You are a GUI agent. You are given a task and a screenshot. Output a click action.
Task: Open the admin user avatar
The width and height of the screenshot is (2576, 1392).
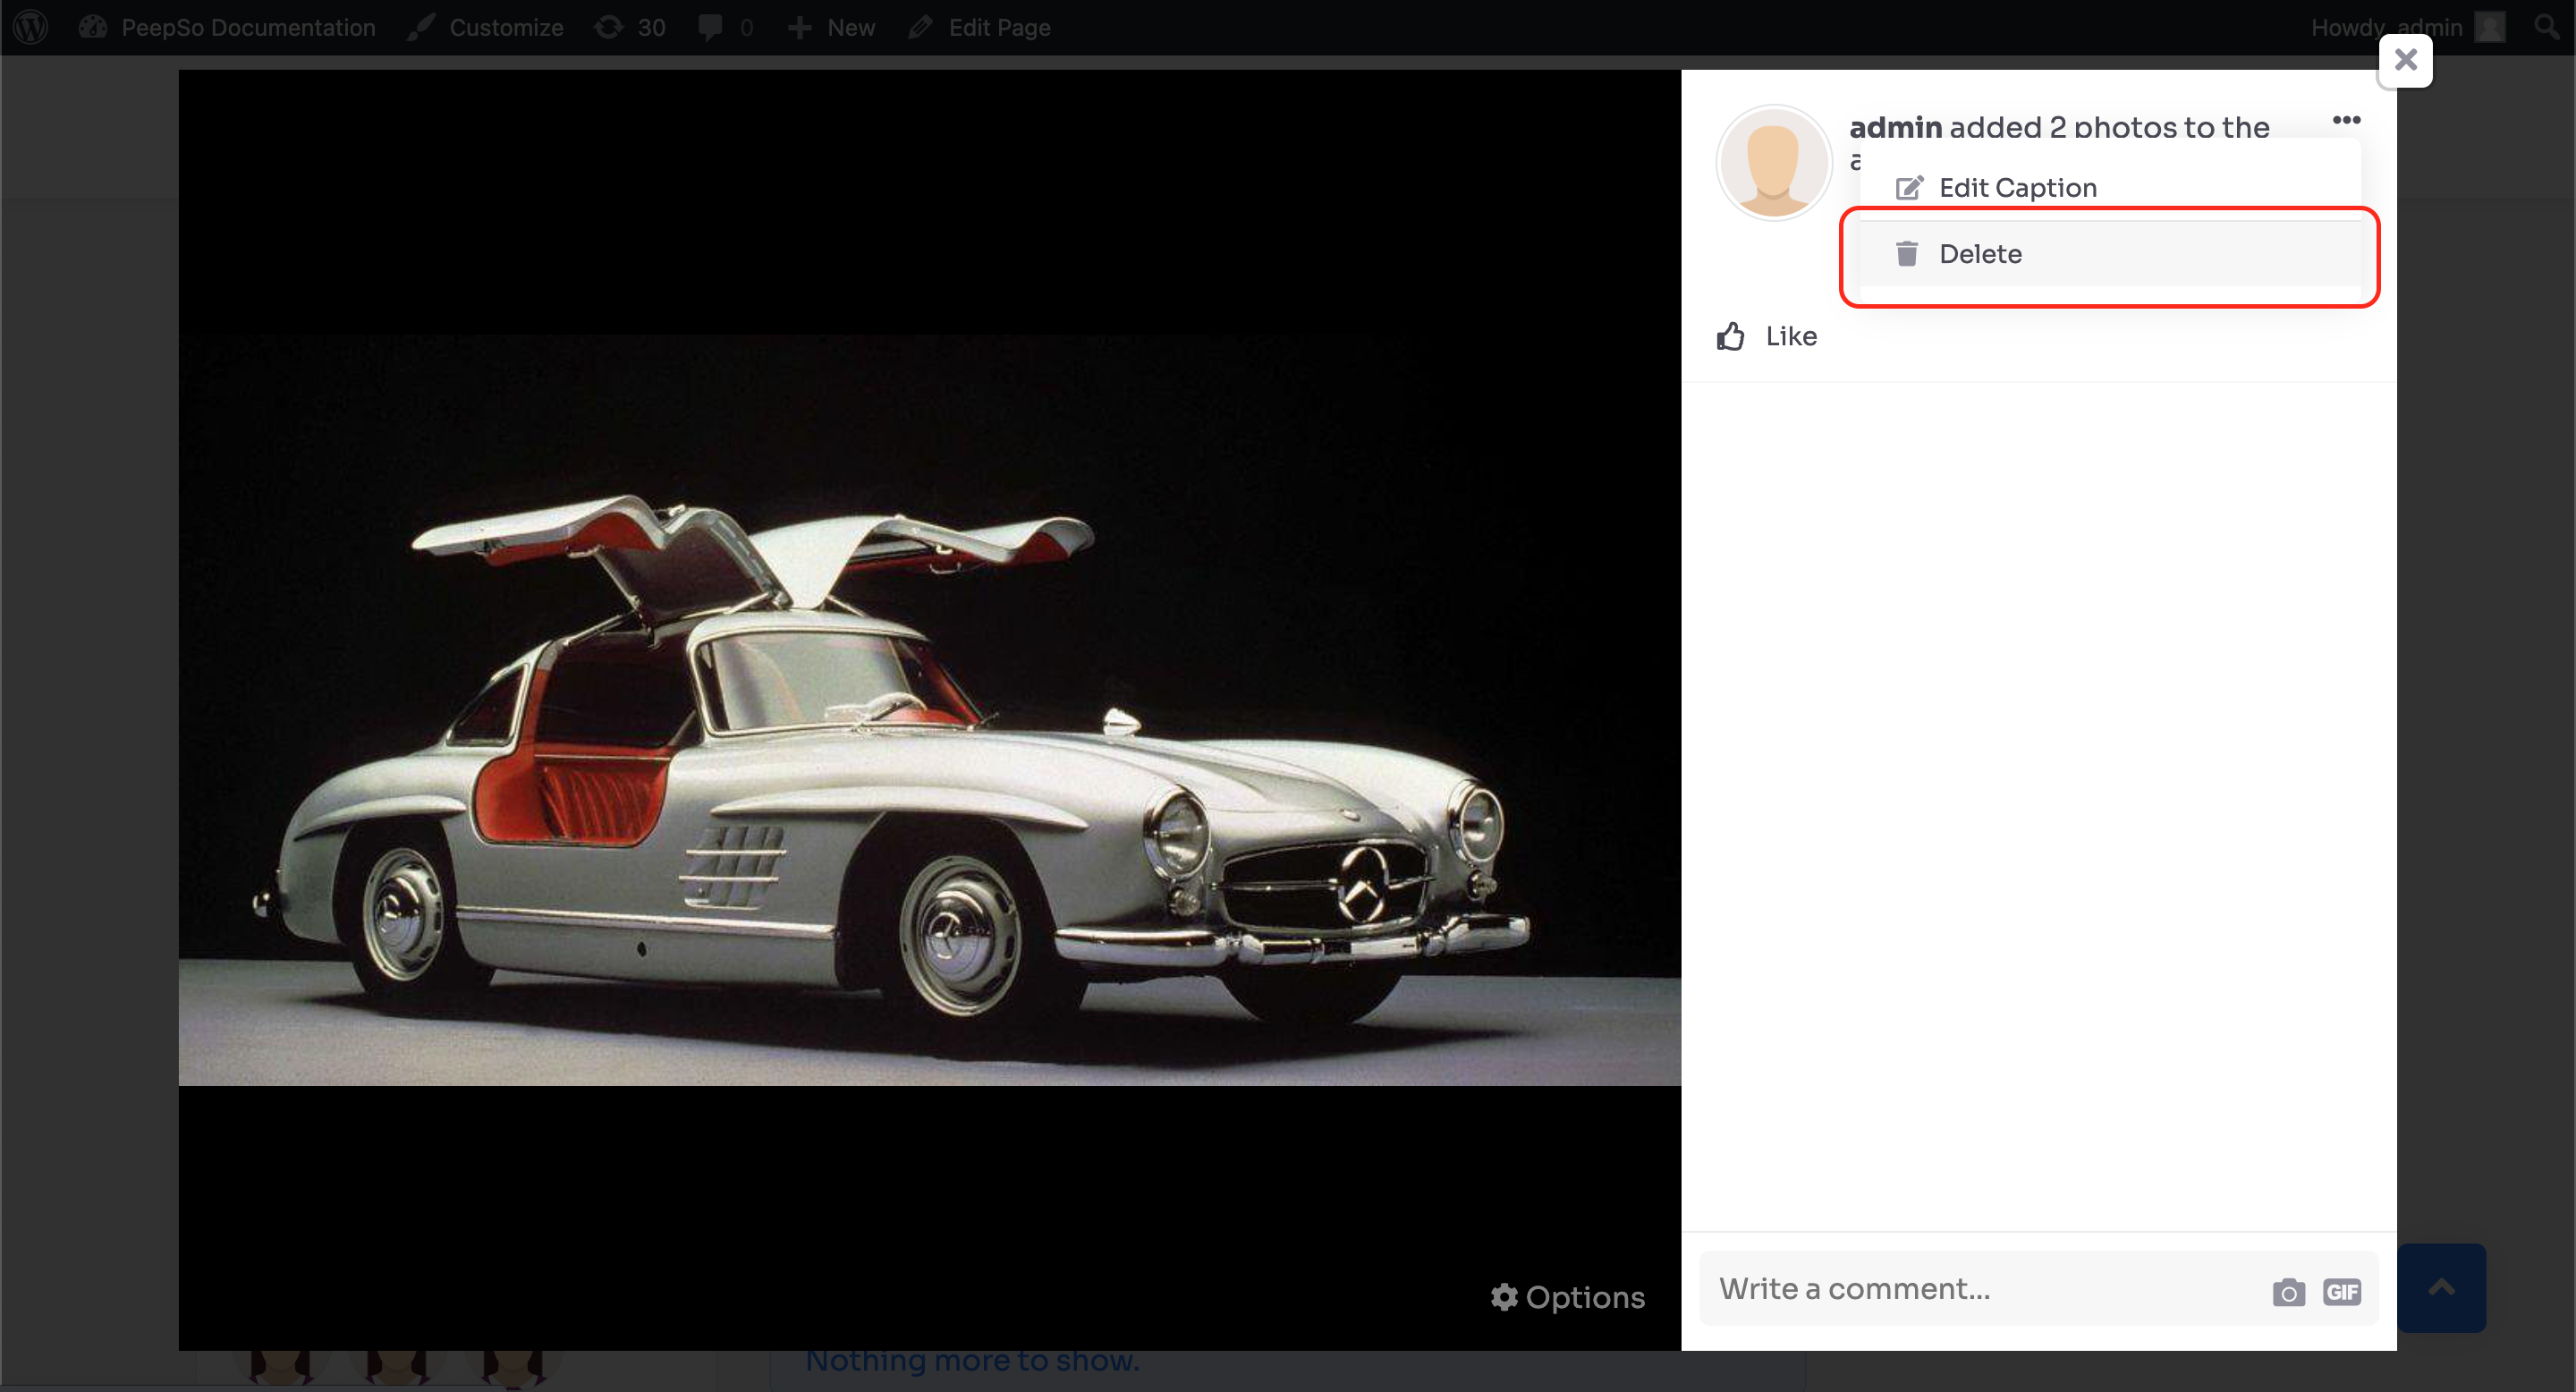click(x=1773, y=162)
